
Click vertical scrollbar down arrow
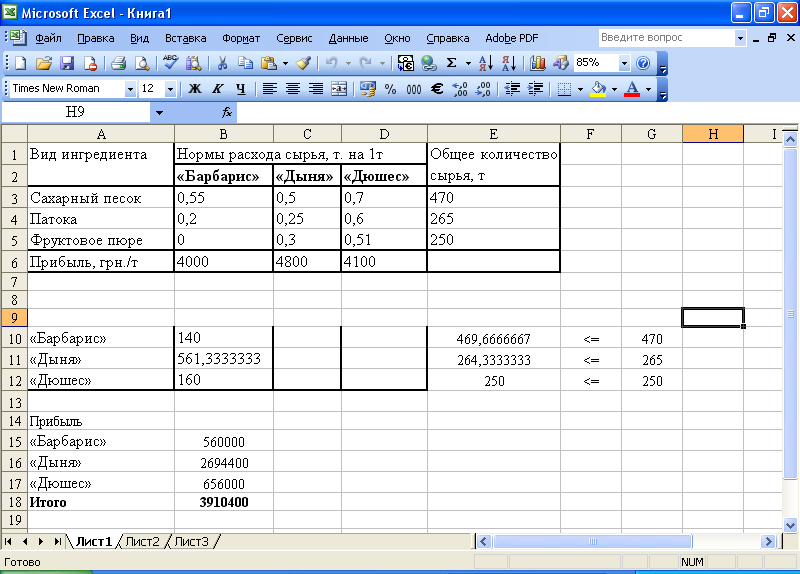coord(790,525)
